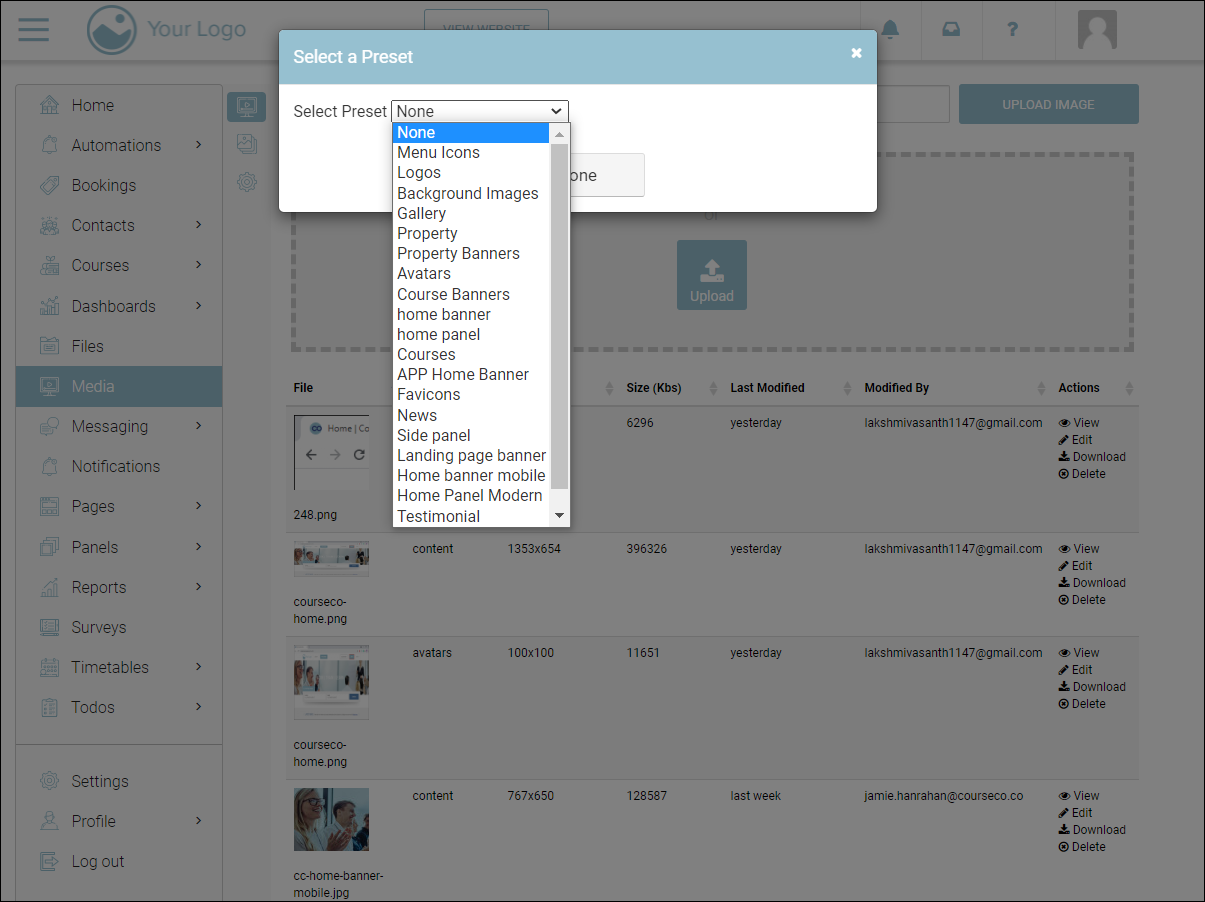Choose Background Images preset option
The width and height of the screenshot is (1205, 902).
pyautogui.click(x=467, y=193)
